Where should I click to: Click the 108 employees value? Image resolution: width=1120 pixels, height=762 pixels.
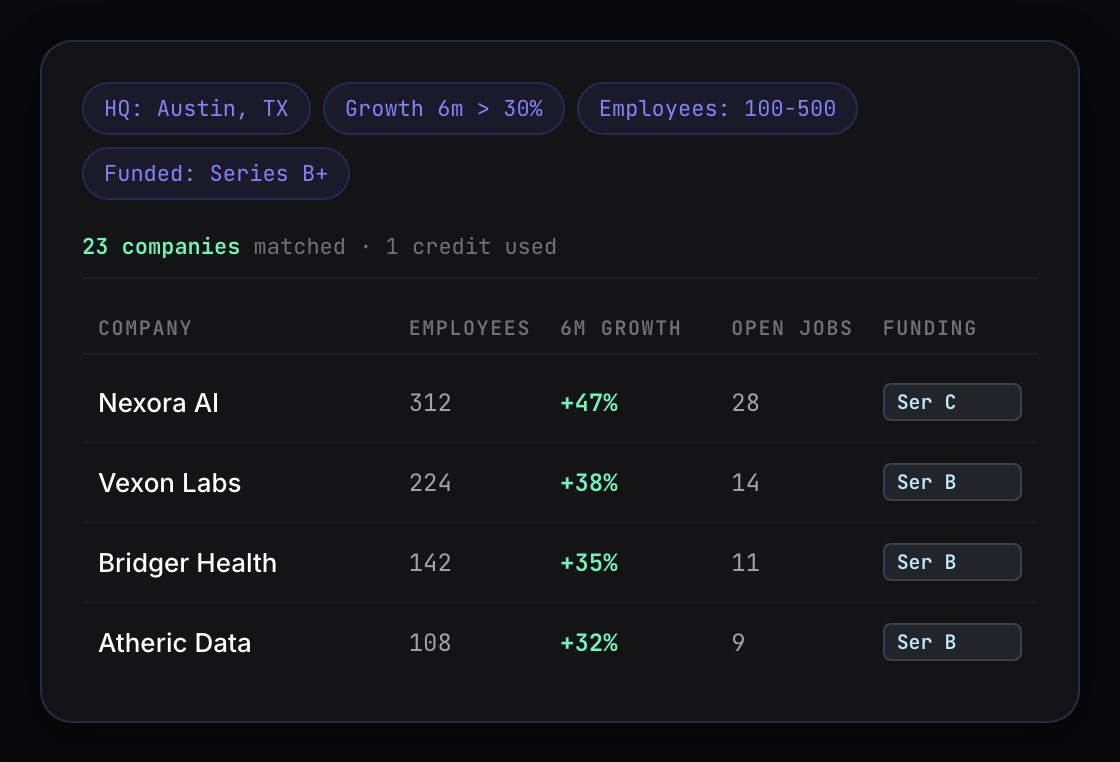tap(430, 643)
